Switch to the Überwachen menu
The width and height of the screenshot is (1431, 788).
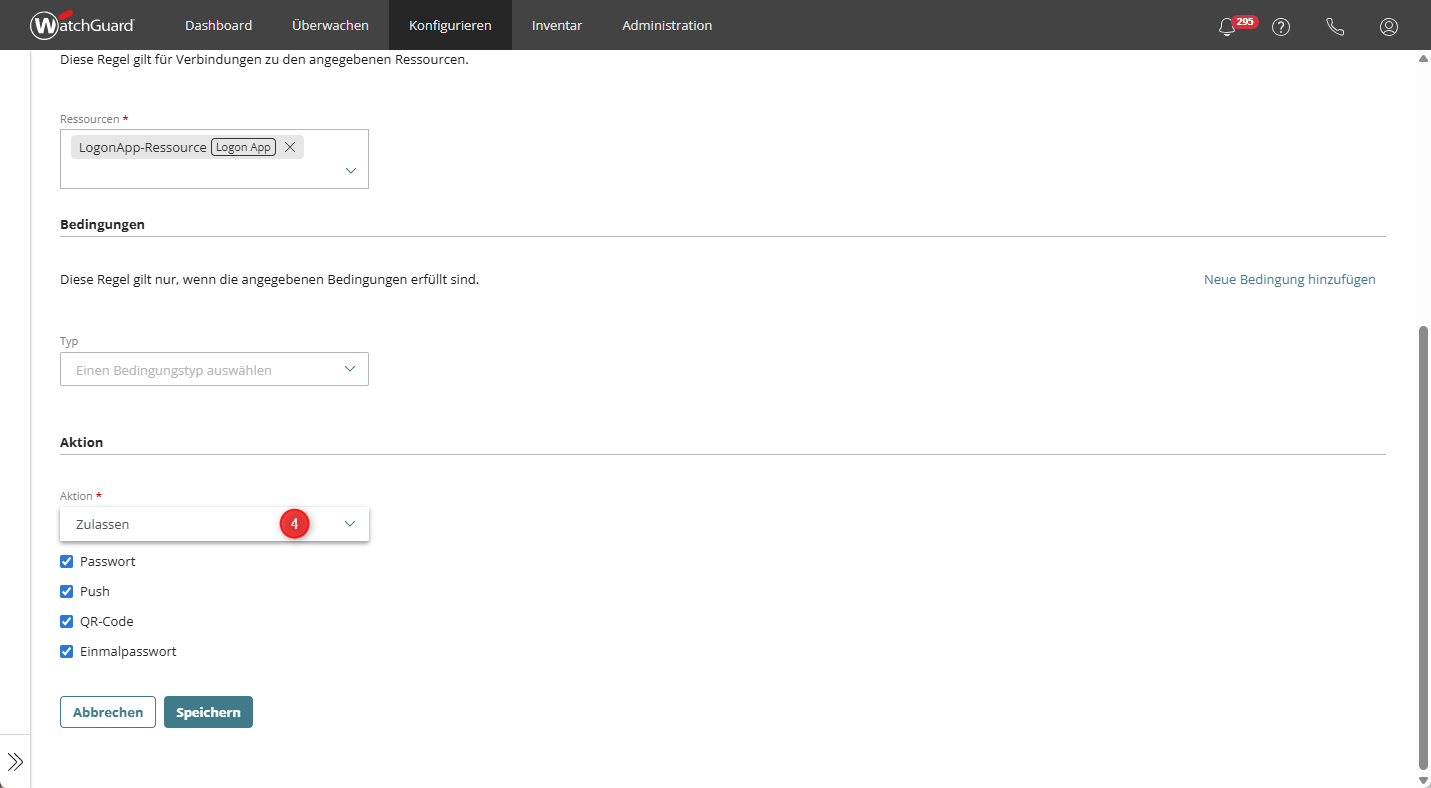pos(330,25)
